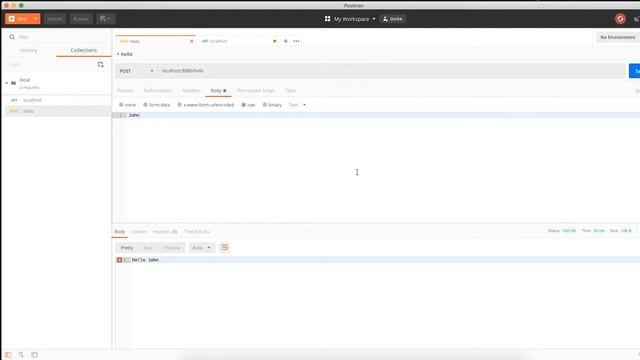Screen dimensions: 640x360
Task: Add a new request tab with plus
Action: click(286, 41)
